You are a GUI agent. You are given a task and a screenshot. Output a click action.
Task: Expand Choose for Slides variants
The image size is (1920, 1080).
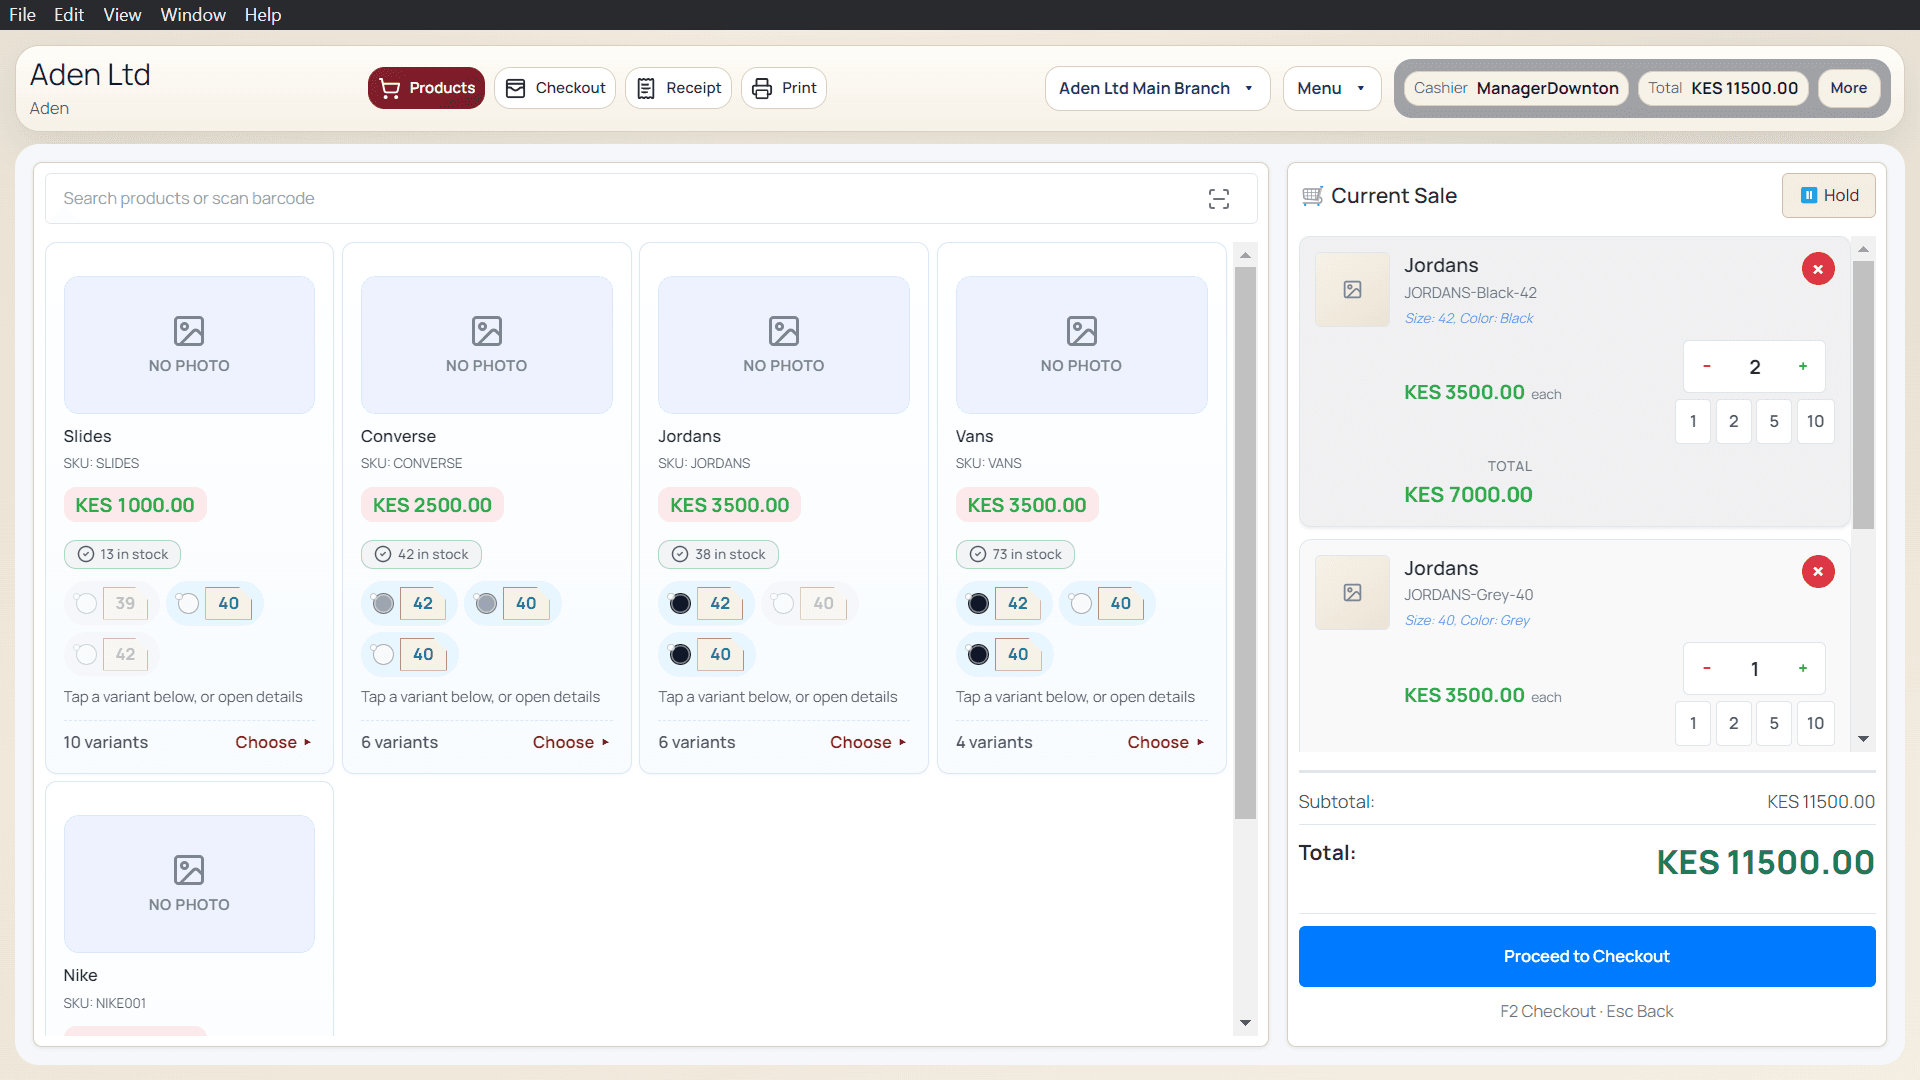273,742
